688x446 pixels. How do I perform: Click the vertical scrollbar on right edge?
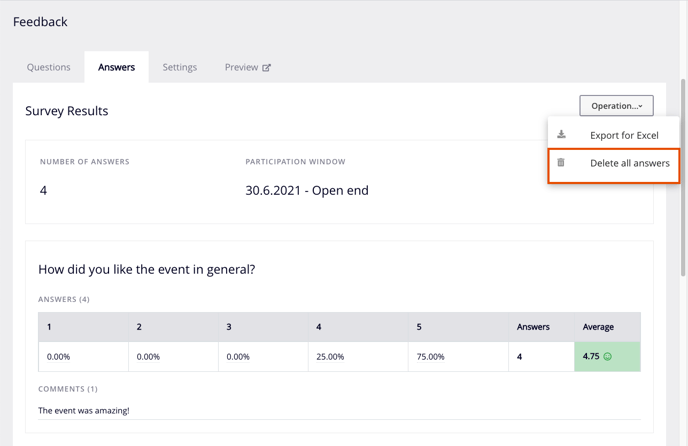tap(683, 178)
